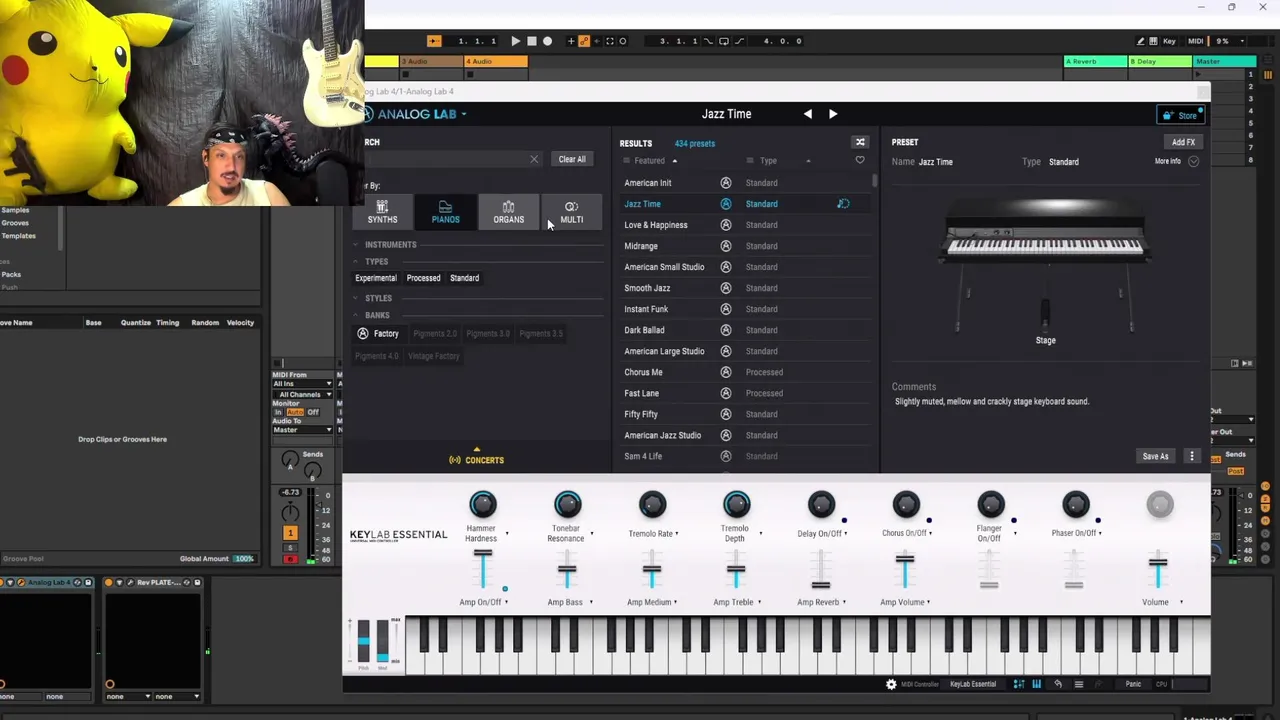Set monitor to Off
The image size is (1280, 720).
pyautogui.click(x=313, y=412)
